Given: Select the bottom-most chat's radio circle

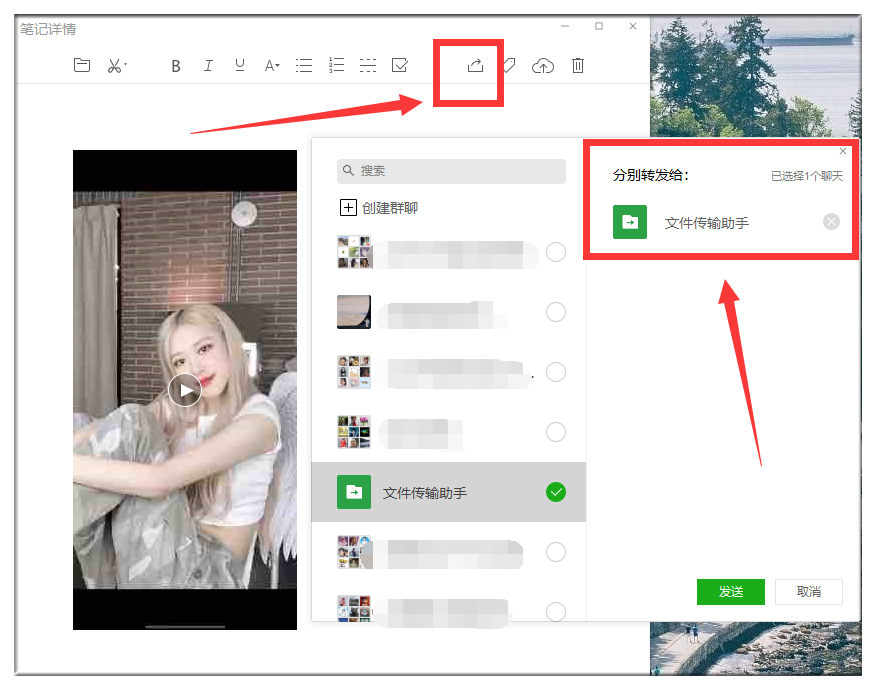Looking at the screenshot, I should [556, 611].
